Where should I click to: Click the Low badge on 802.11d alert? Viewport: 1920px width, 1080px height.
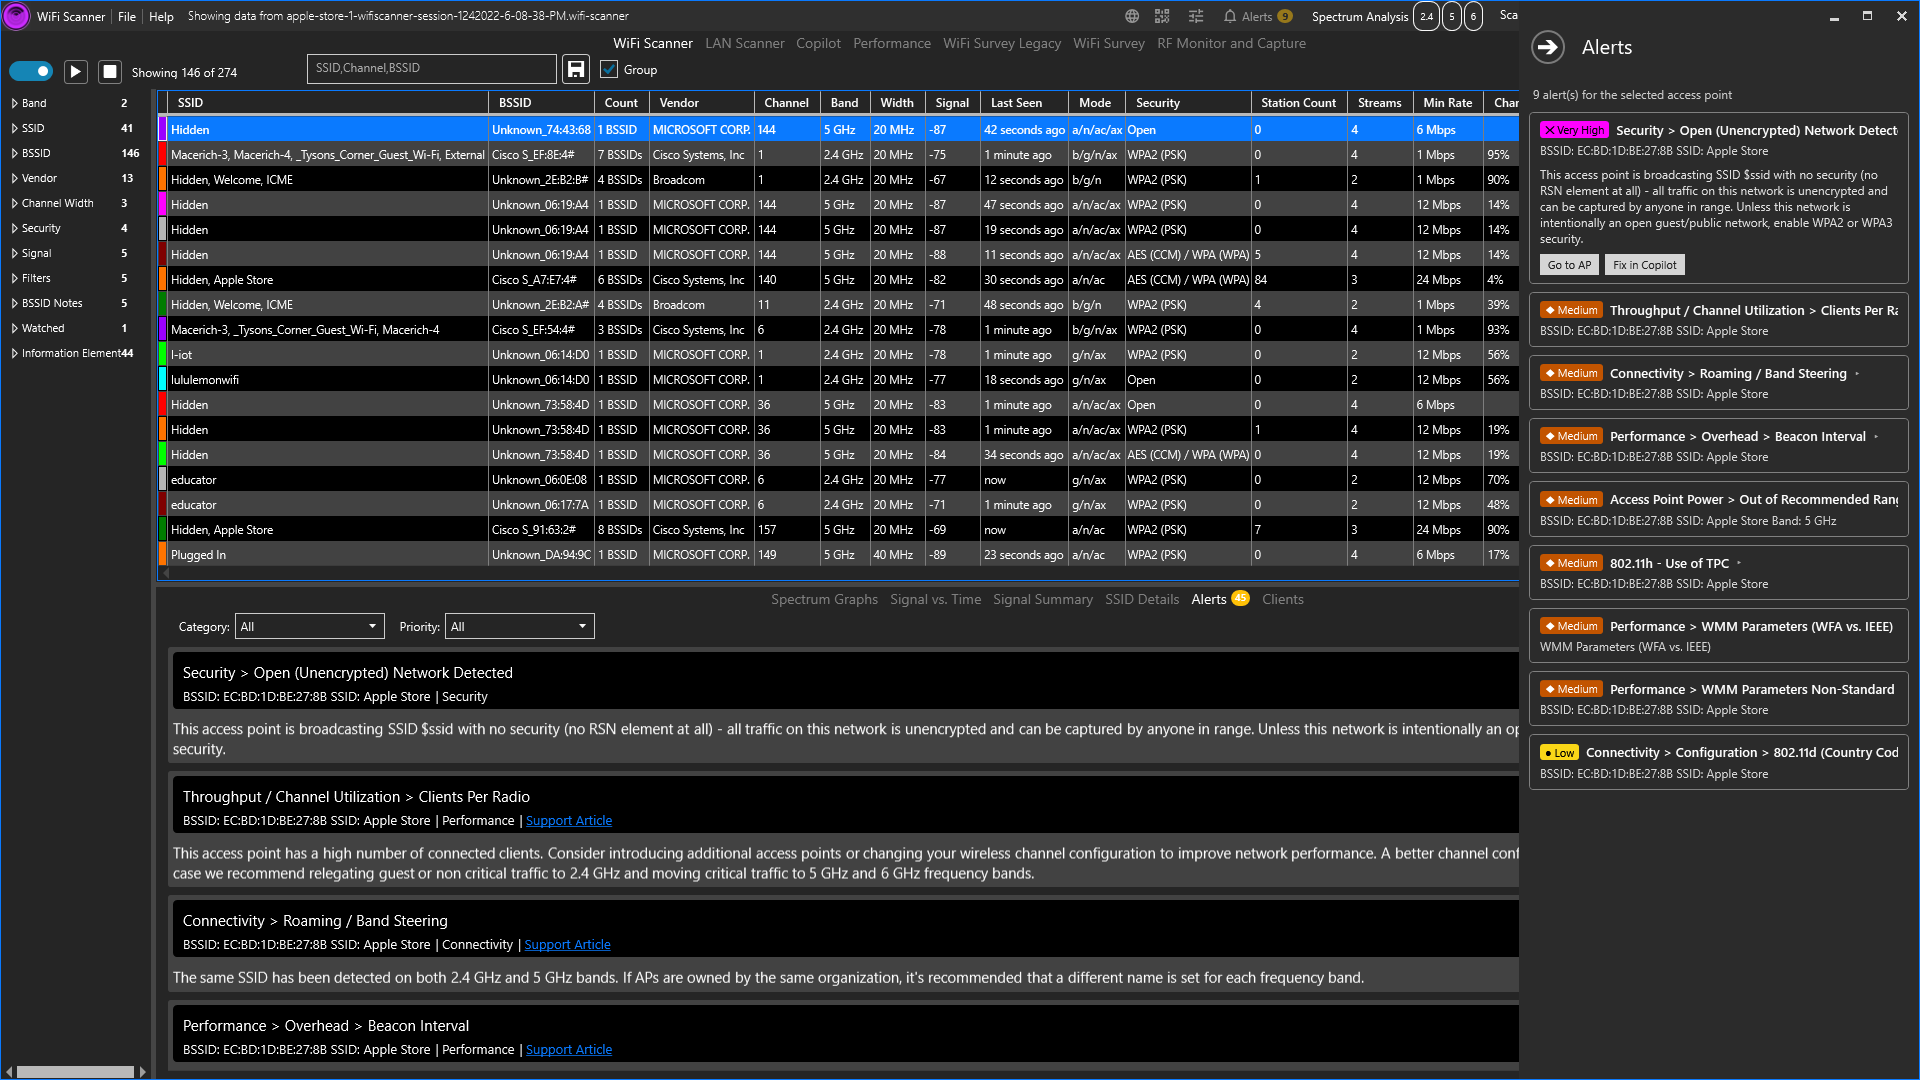tap(1559, 753)
